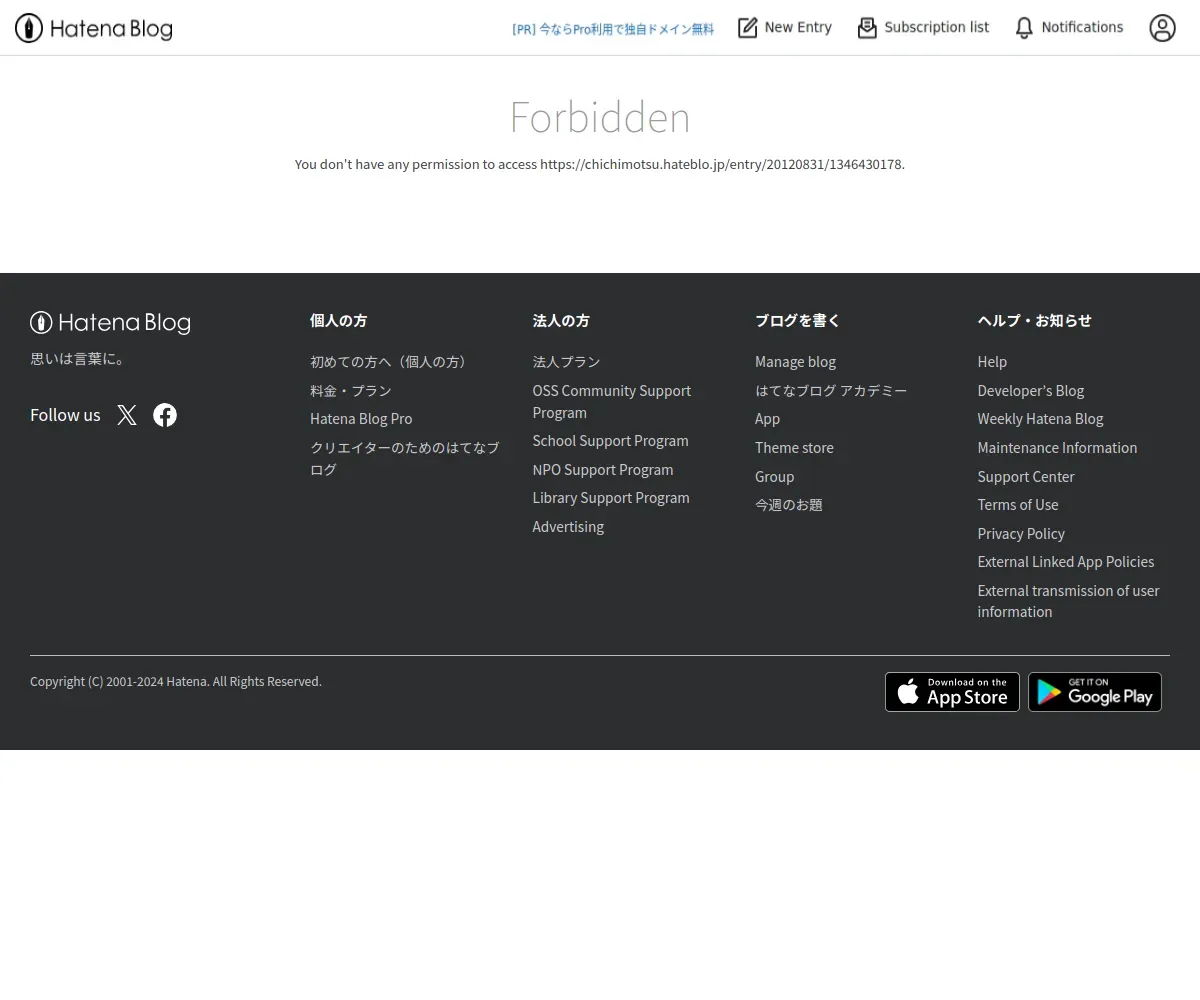
Task: Open Library Support Program link
Action: tap(611, 498)
